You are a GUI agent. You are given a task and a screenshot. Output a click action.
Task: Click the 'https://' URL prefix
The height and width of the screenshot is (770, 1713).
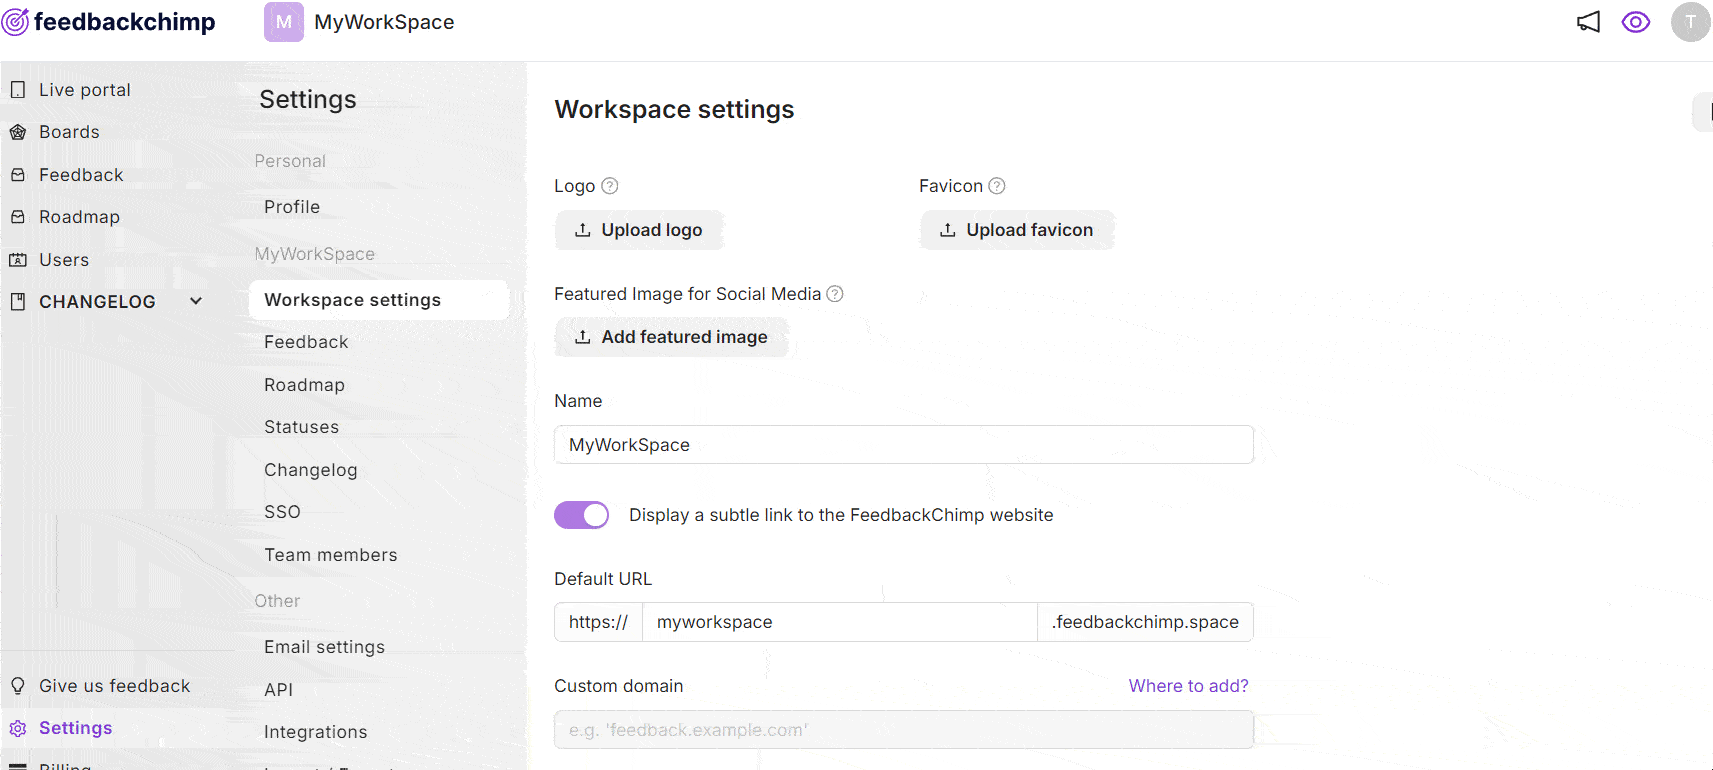click(x=598, y=622)
